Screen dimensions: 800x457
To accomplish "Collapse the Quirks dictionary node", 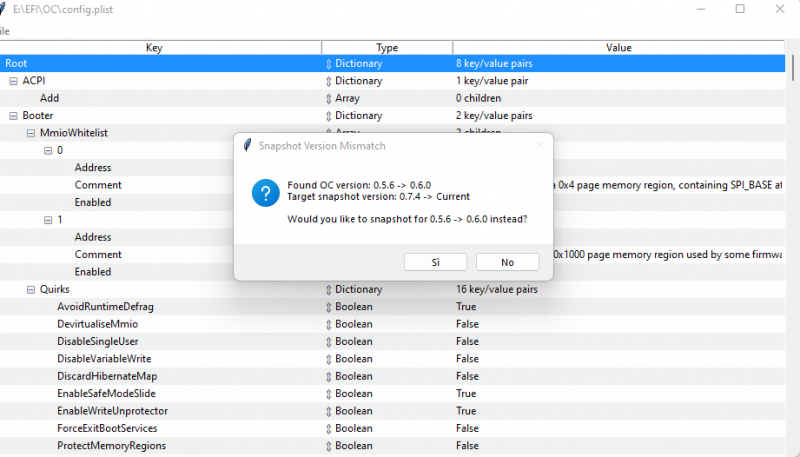I will coord(31,290).
